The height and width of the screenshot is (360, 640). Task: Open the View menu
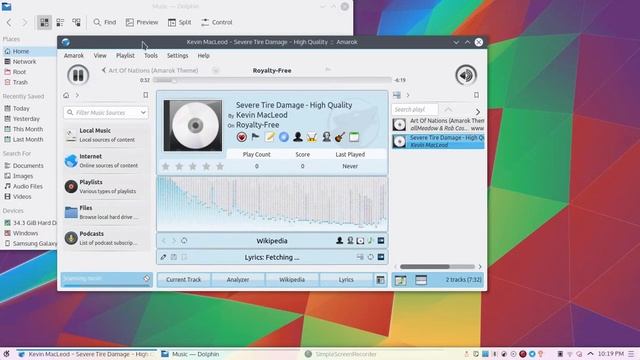click(100, 56)
